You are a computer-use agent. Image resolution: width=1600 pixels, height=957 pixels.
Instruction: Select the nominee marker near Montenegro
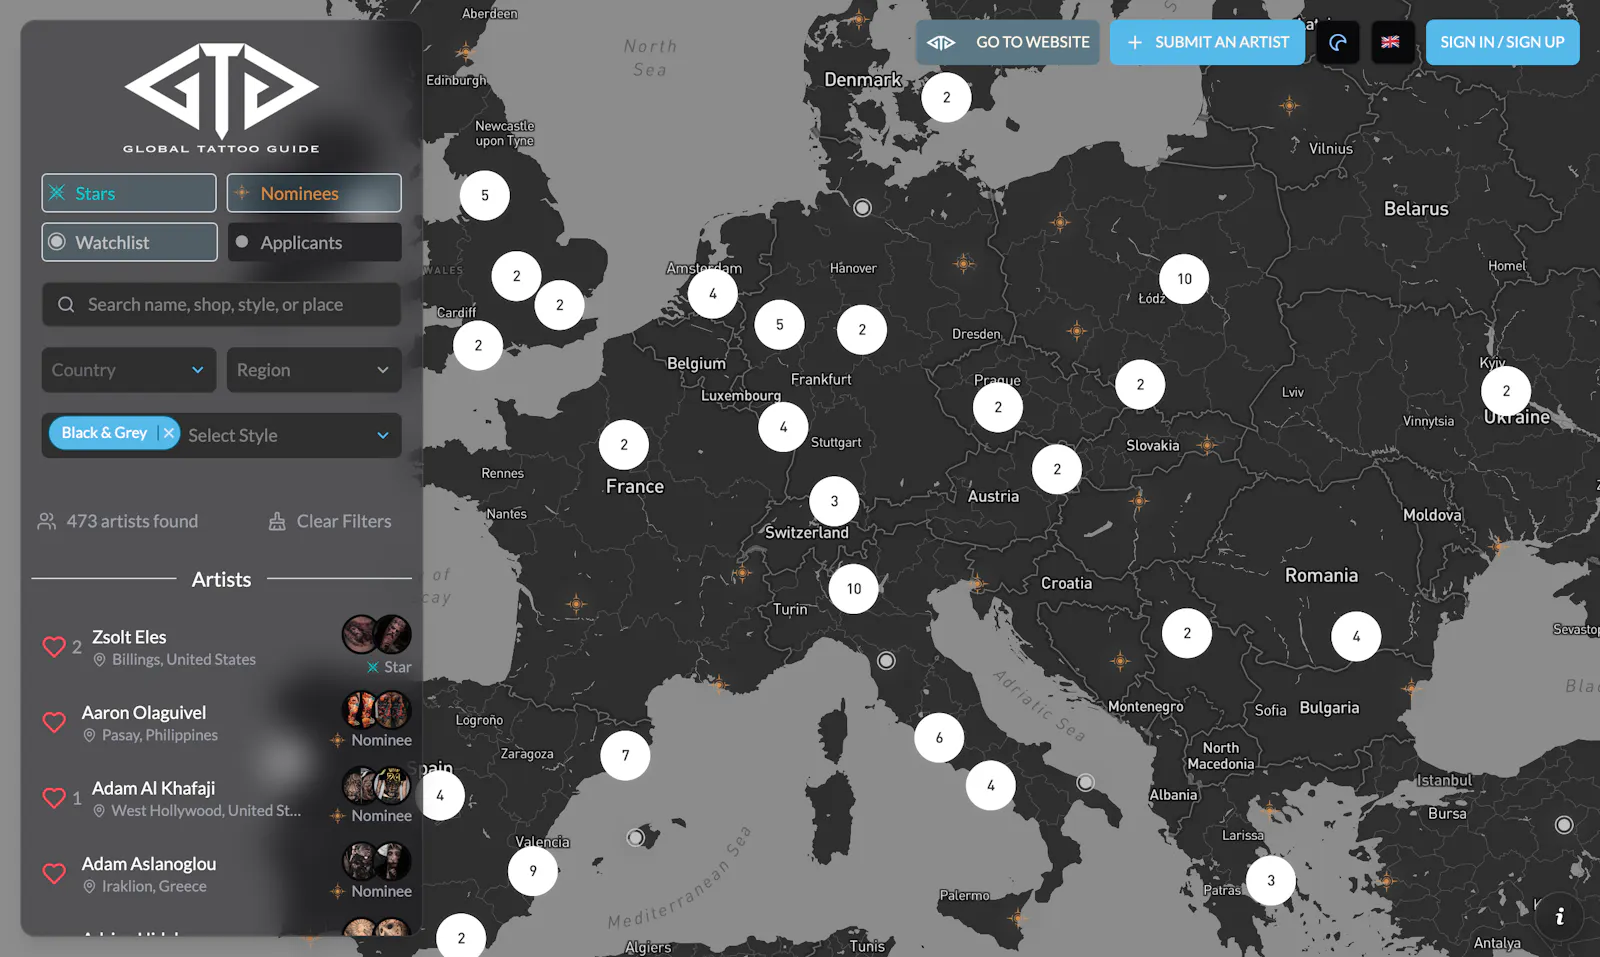point(1120,660)
